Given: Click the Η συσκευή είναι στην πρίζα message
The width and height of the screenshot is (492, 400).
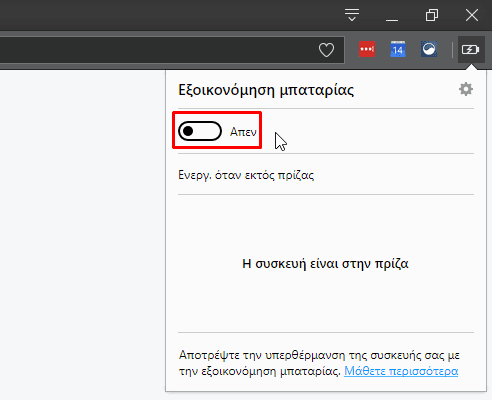Looking at the screenshot, I should pyautogui.click(x=325, y=264).
